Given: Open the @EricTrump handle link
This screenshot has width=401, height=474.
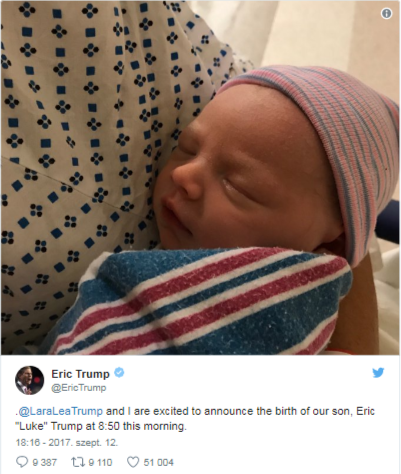Looking at the screenshot, I should pyautogui.click(x=79, y=388).
